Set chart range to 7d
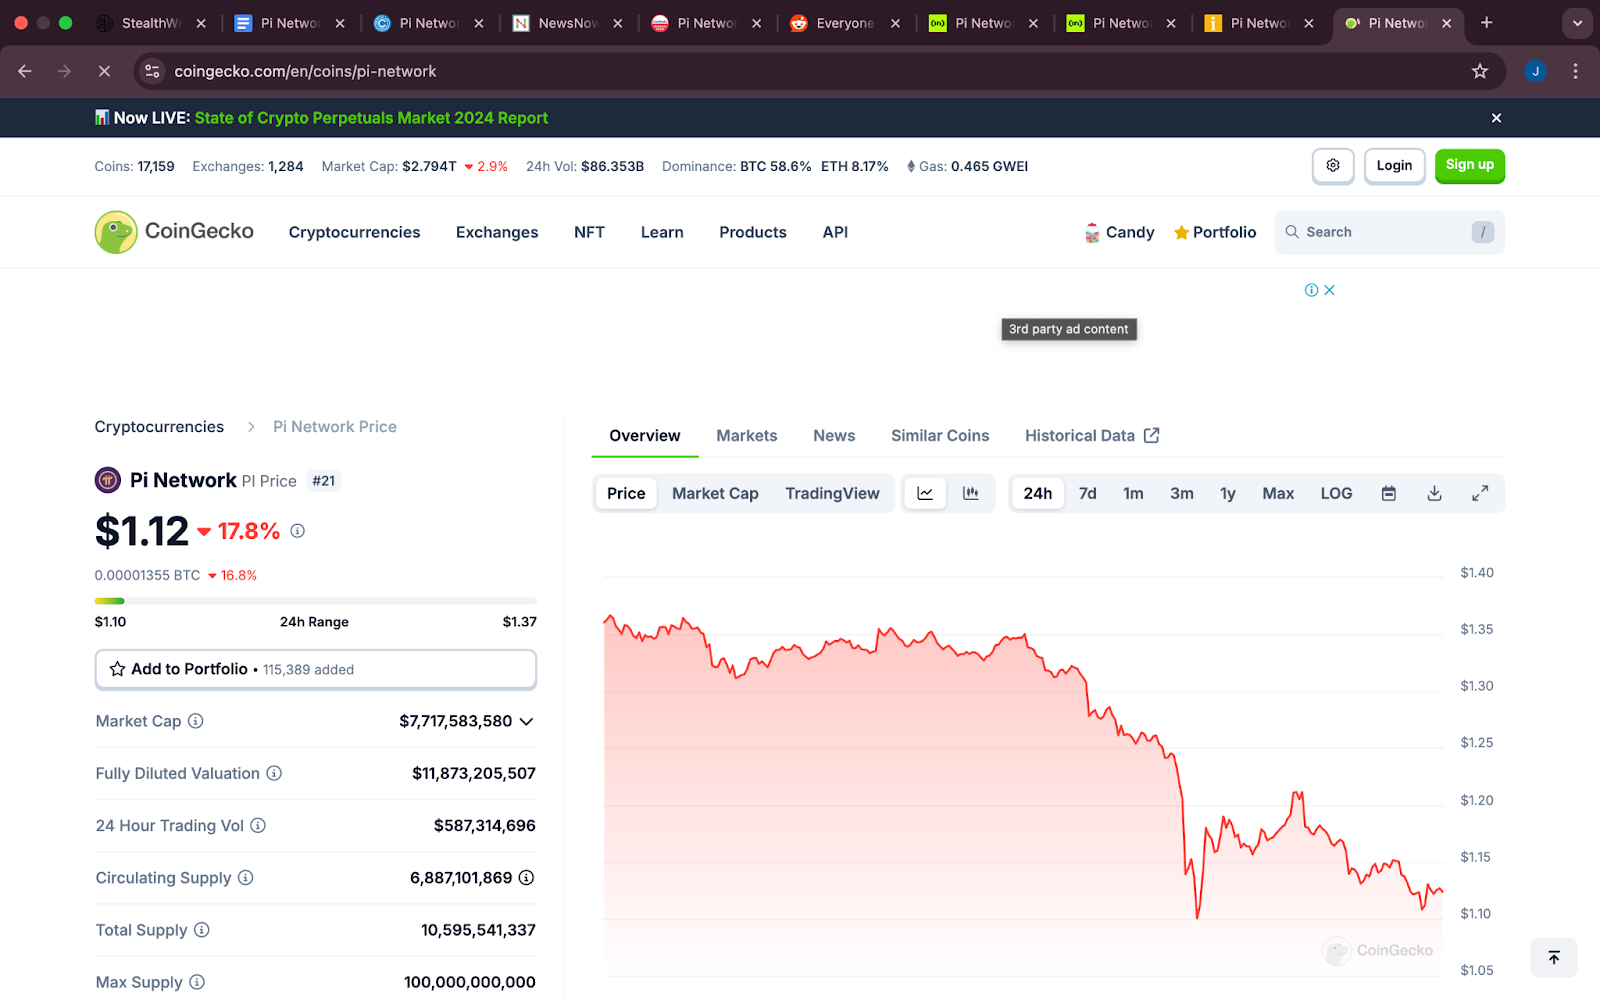This screenshot has height=1000, width=1600. point(1088,493)
